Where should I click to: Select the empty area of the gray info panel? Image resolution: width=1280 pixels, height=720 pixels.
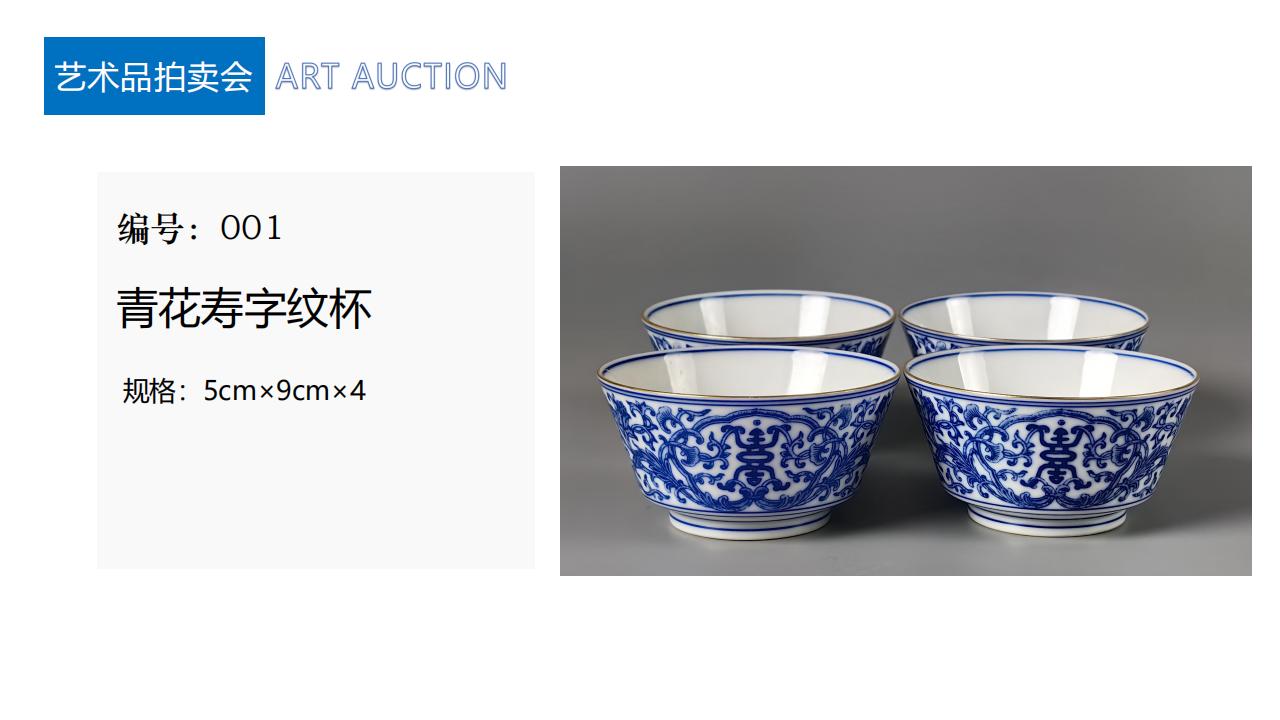[315, 490]
